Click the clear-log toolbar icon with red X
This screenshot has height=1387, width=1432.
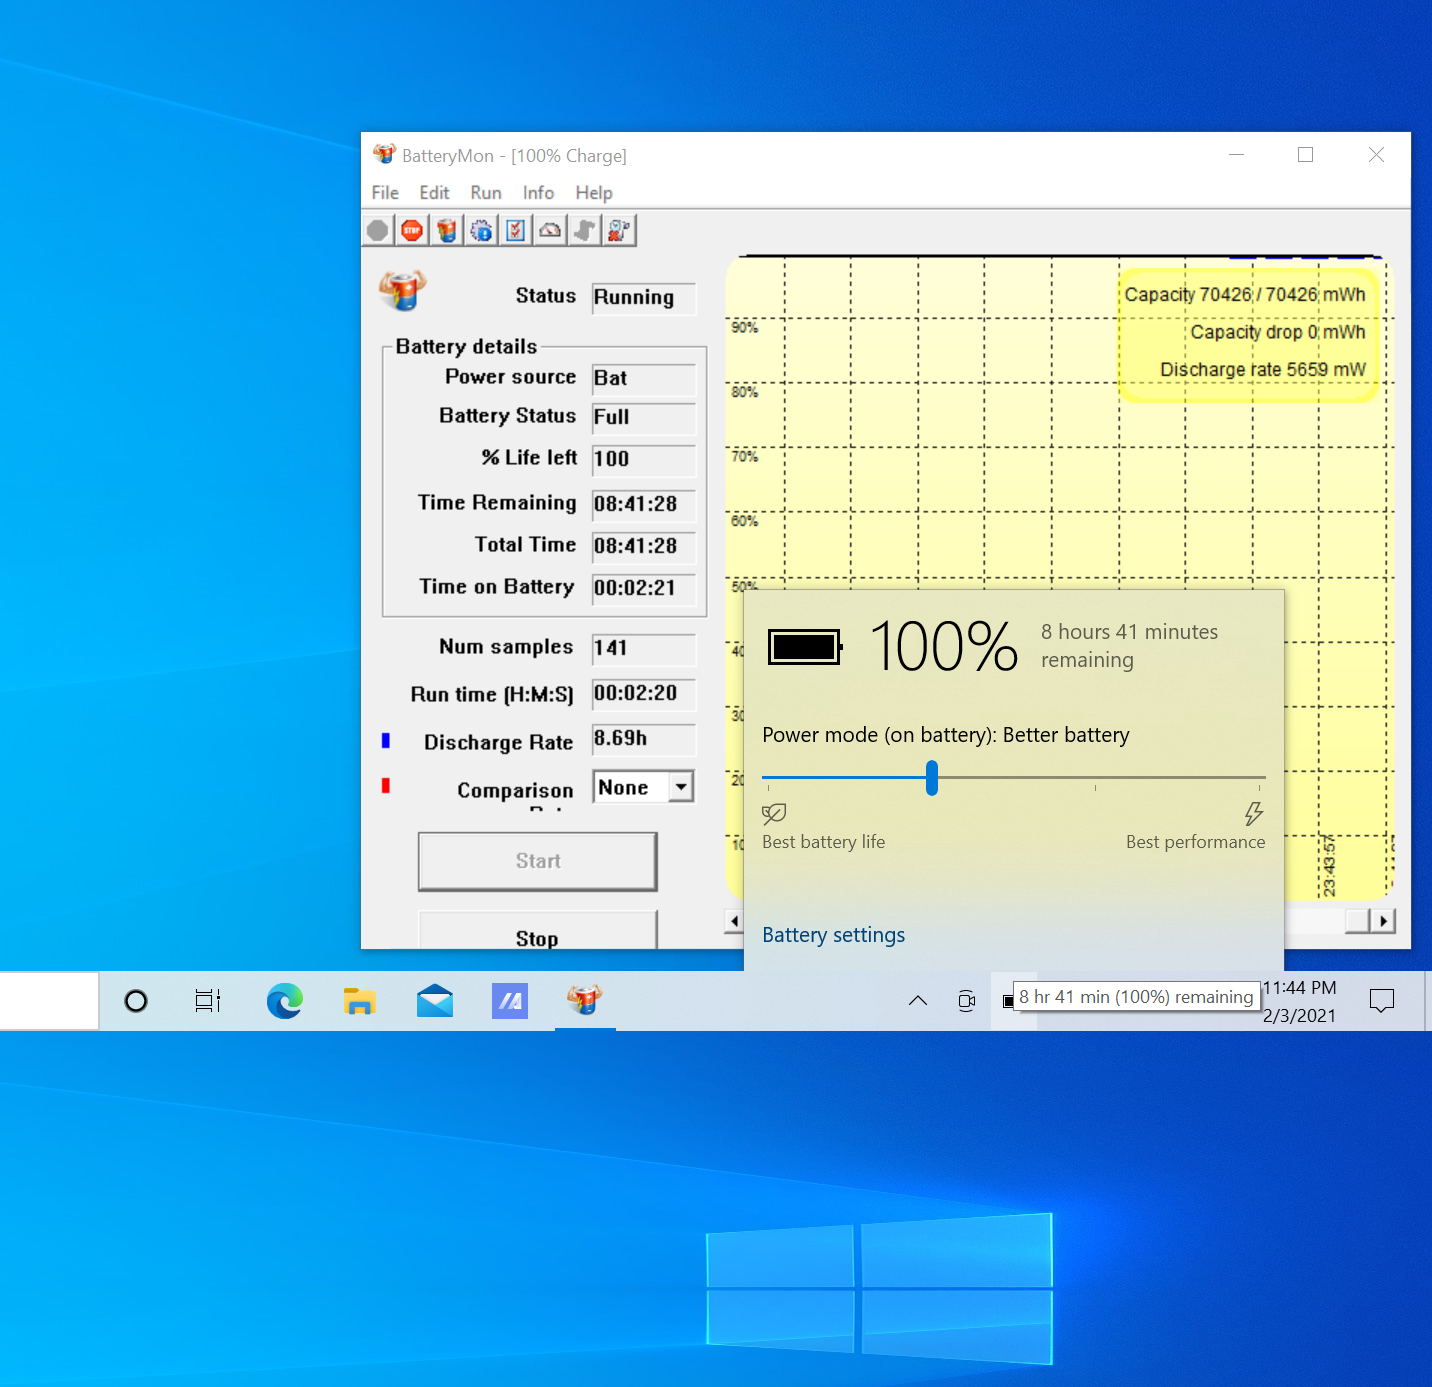619,231
